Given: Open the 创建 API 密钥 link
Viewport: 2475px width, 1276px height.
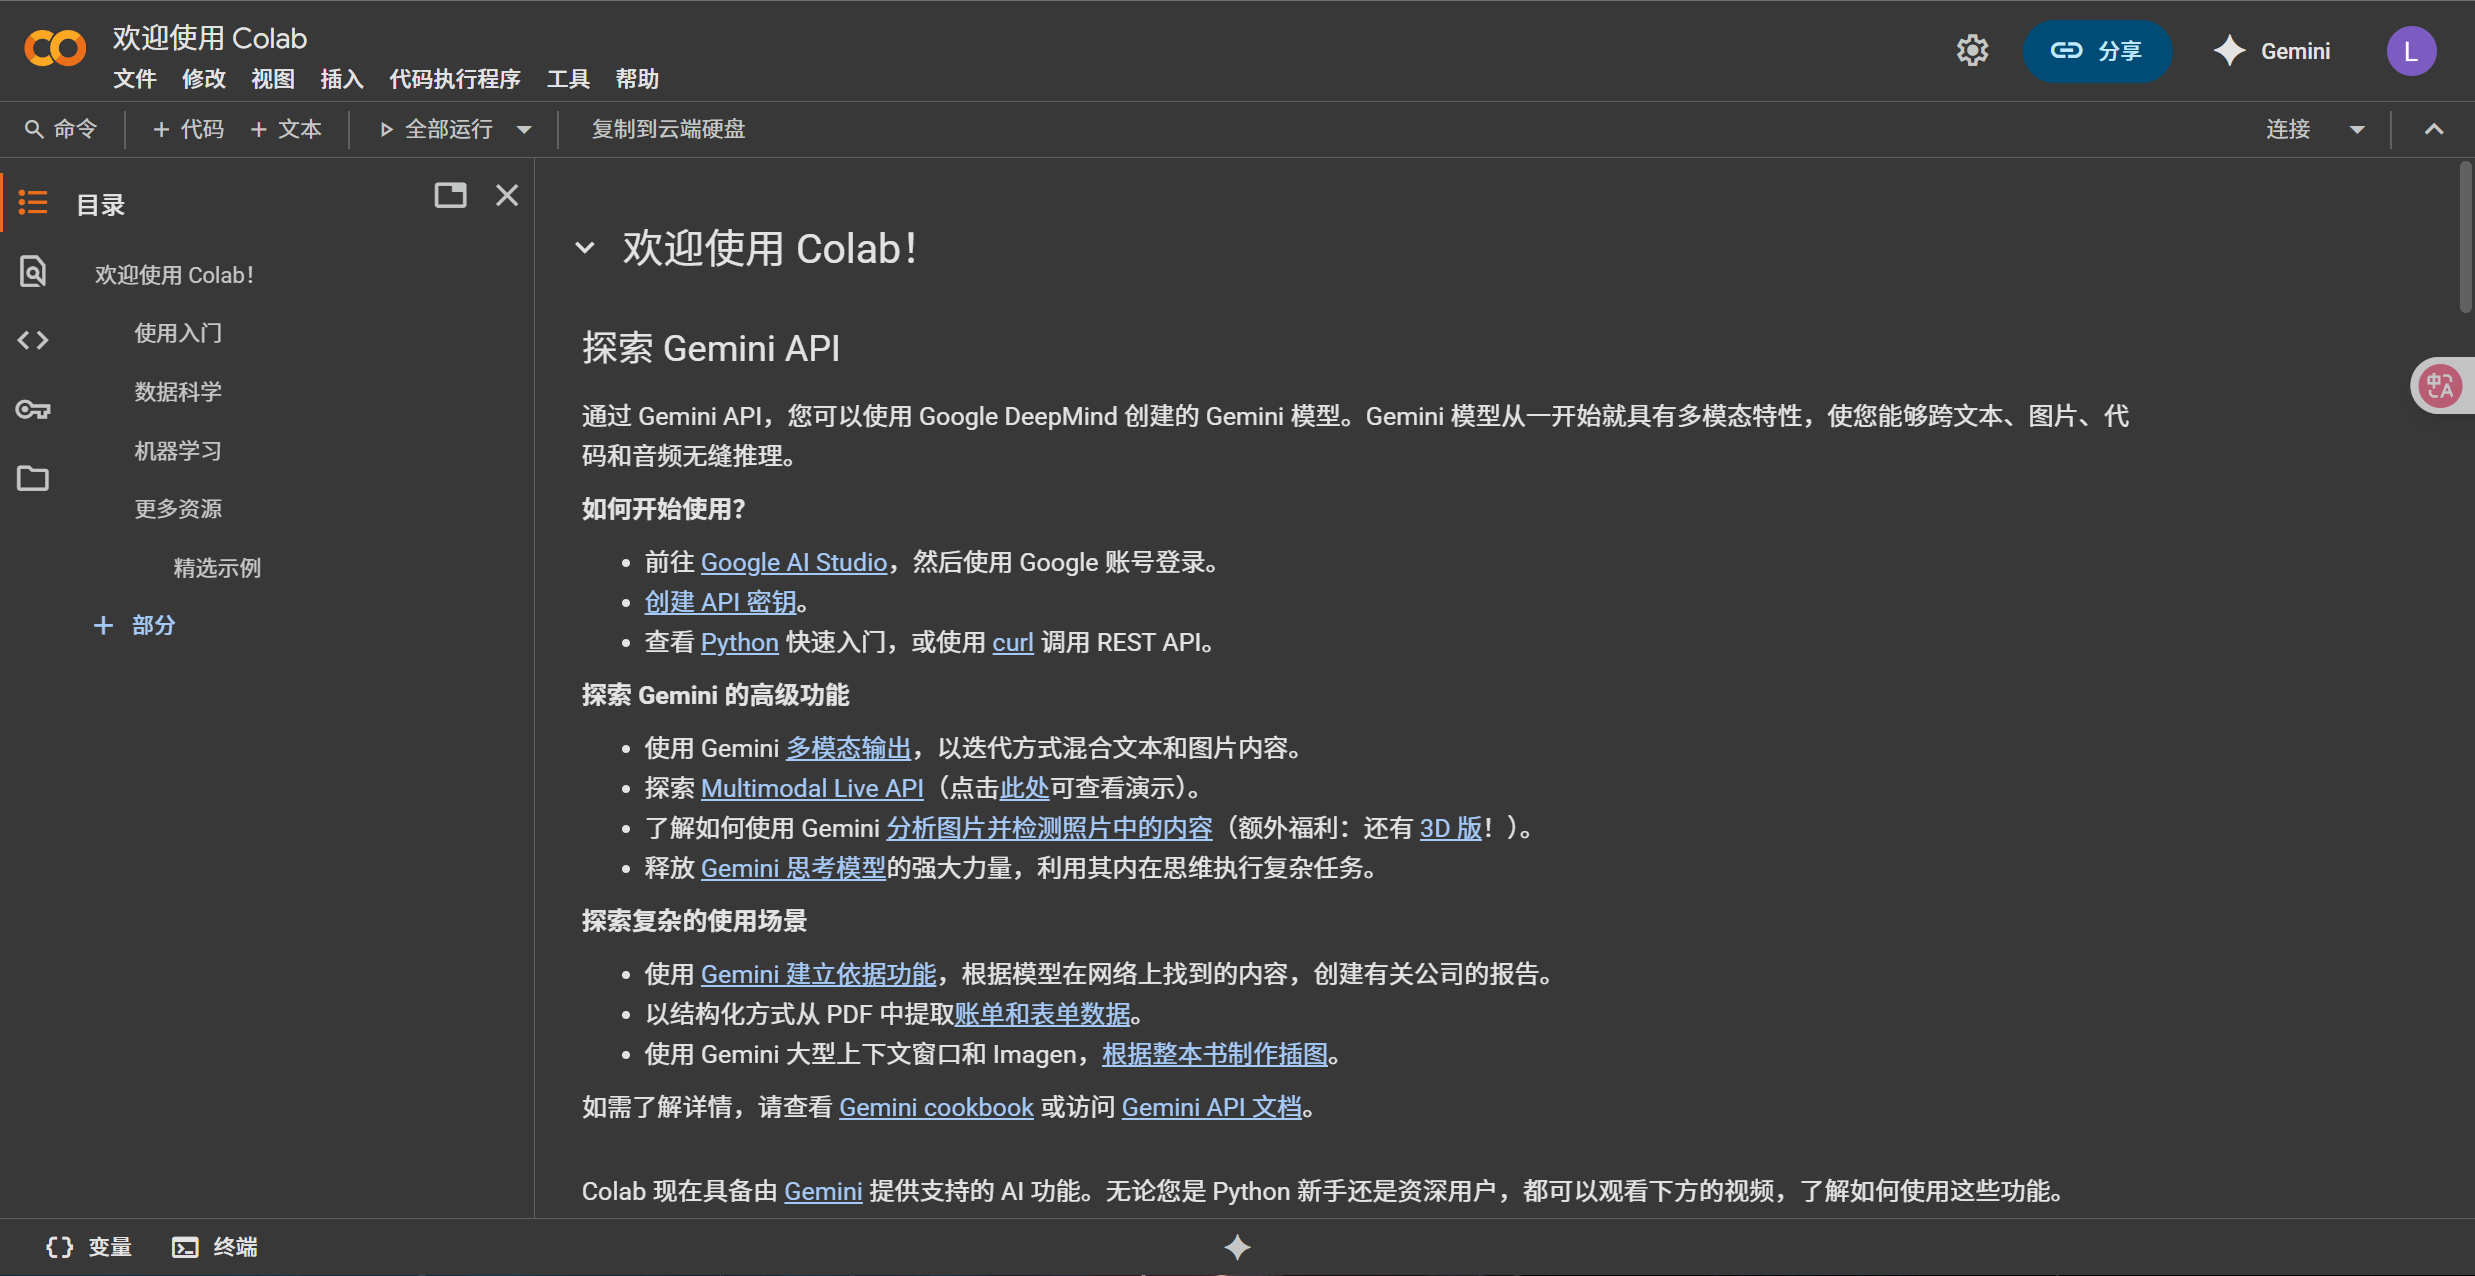Looking at the screenshot, I should [x=721, y=602].
